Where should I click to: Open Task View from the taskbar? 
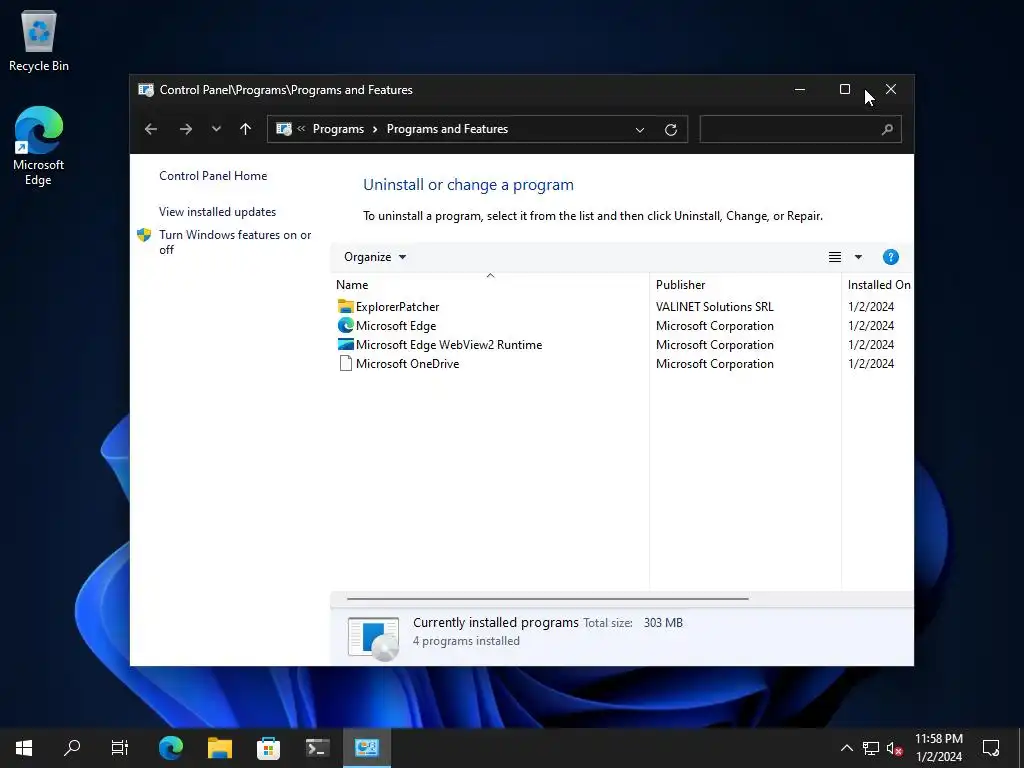click(120, 748)
